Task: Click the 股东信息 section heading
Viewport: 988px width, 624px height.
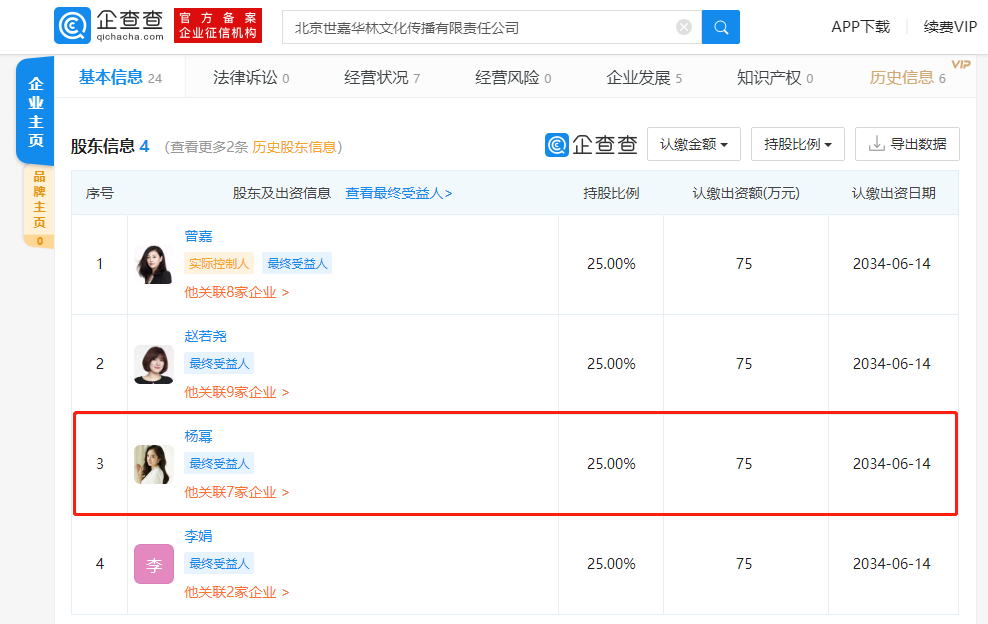Action: click(x=103, y=147)
